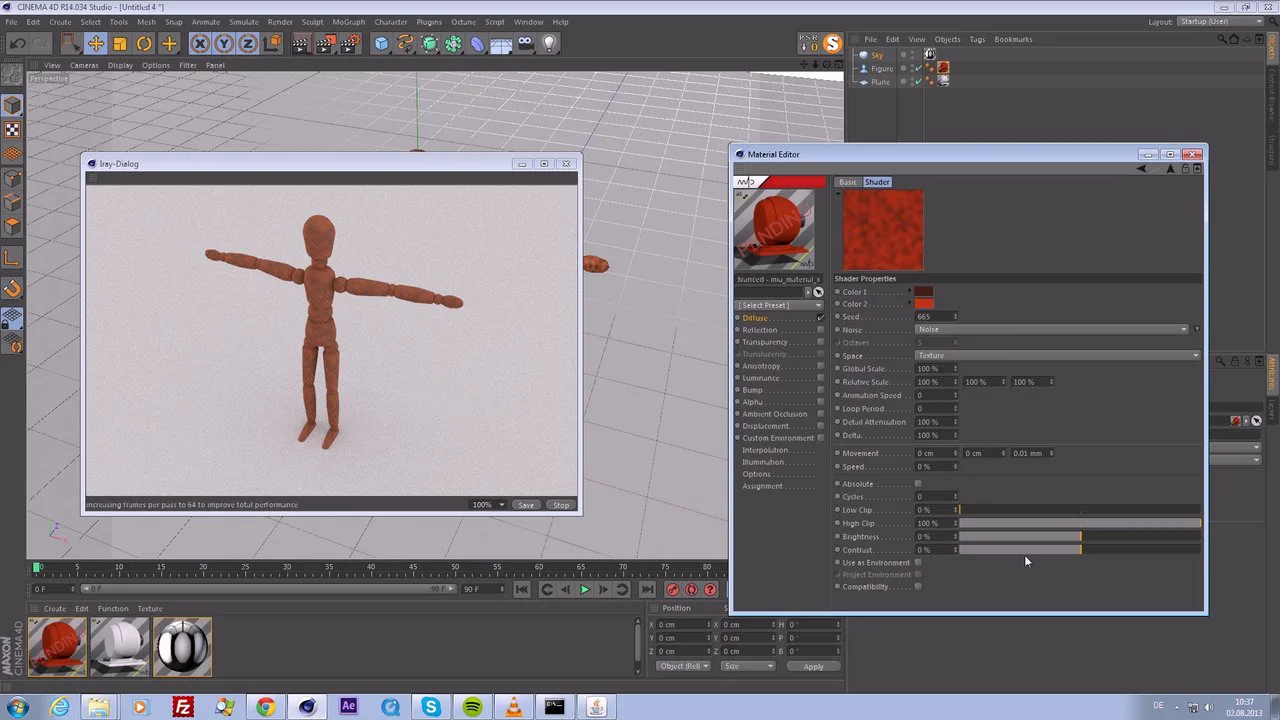Enable the Bump channel checkbox
Screen dimensions: 1280x720
pos(821,390)
